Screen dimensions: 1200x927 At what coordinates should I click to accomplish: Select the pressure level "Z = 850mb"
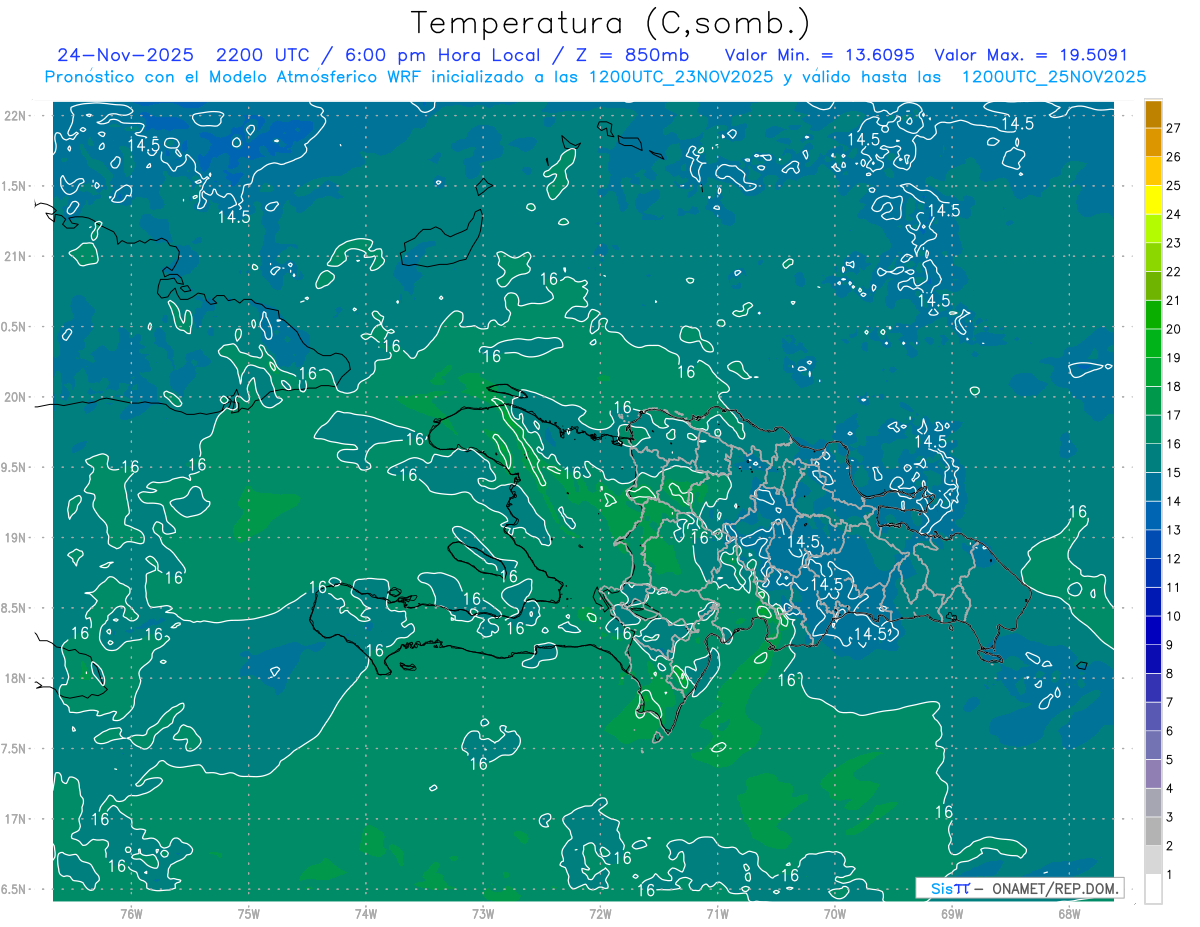click(626, 54)
